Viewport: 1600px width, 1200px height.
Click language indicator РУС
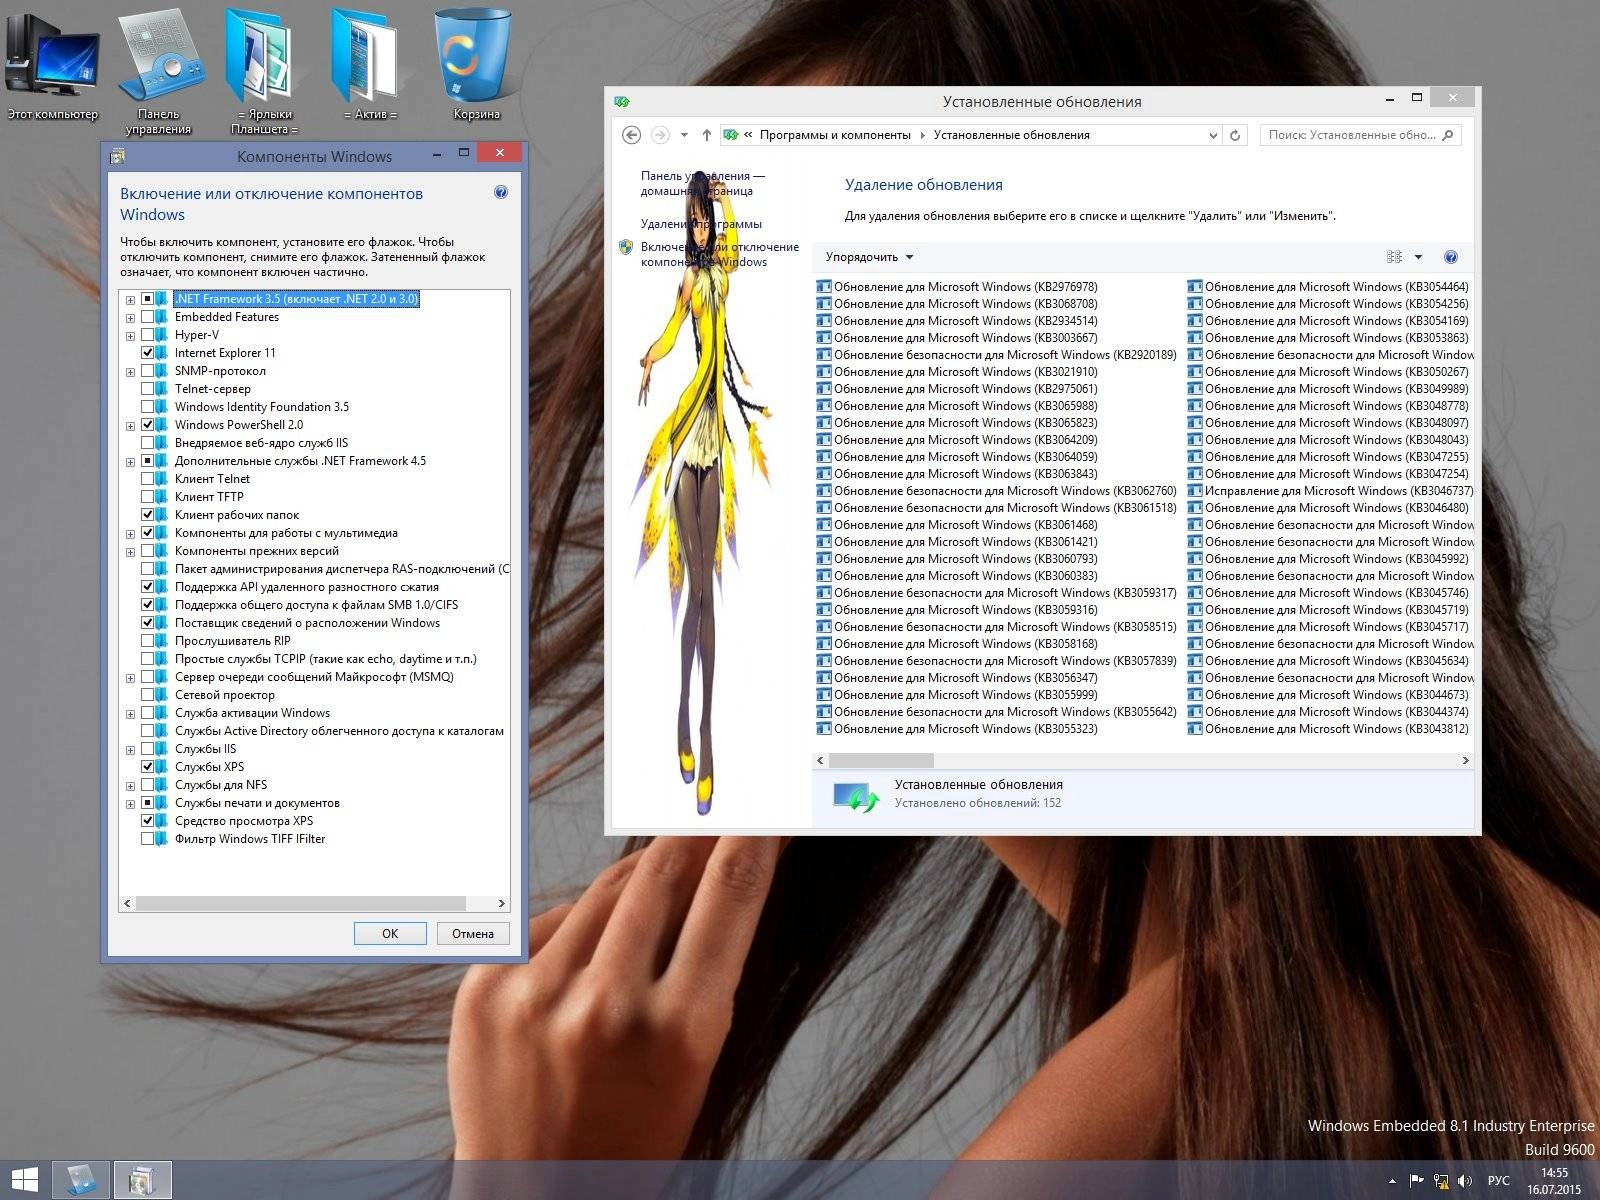(1498, 1181)
